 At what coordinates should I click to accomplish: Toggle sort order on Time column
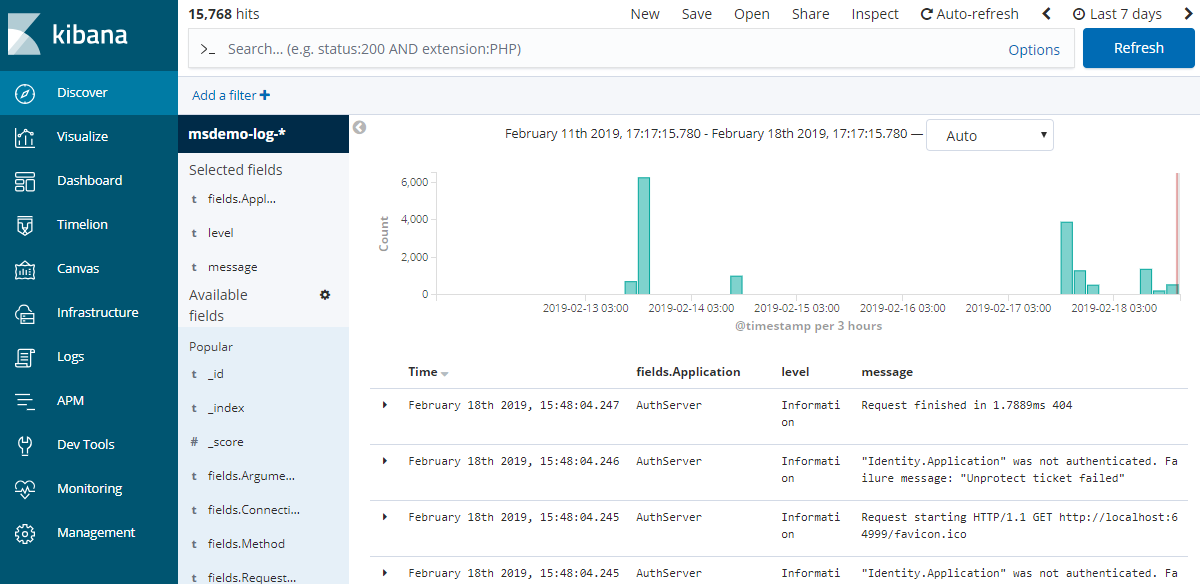point(428,371)
